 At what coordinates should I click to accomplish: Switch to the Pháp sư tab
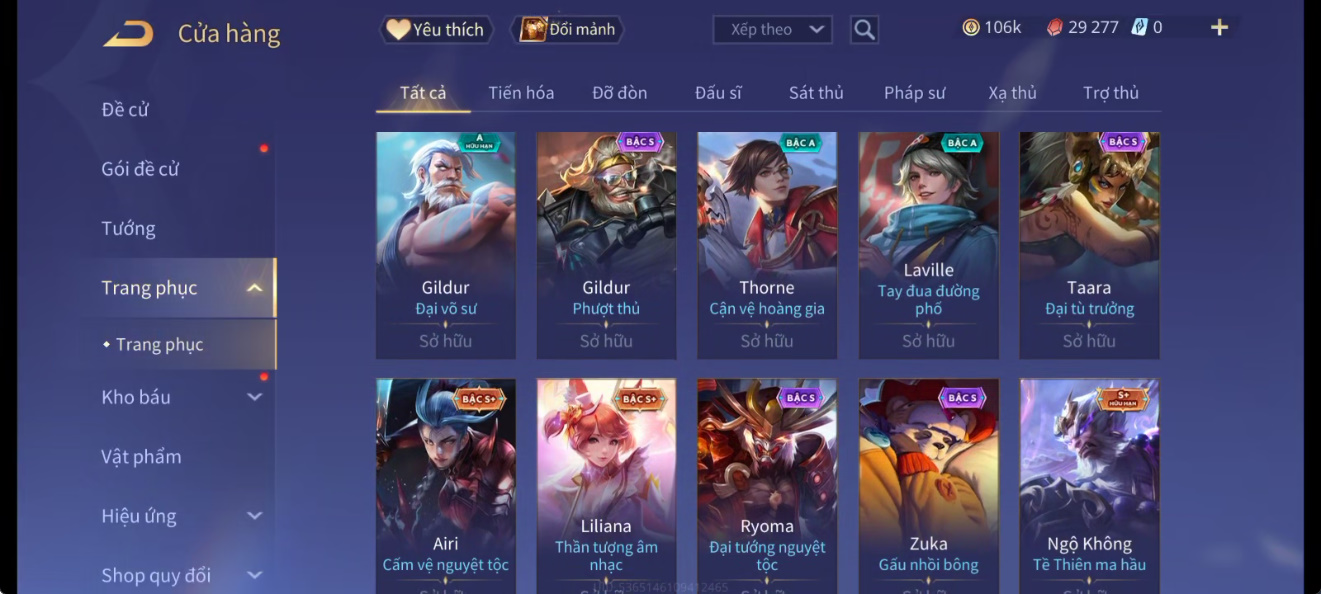pos(914,93)
